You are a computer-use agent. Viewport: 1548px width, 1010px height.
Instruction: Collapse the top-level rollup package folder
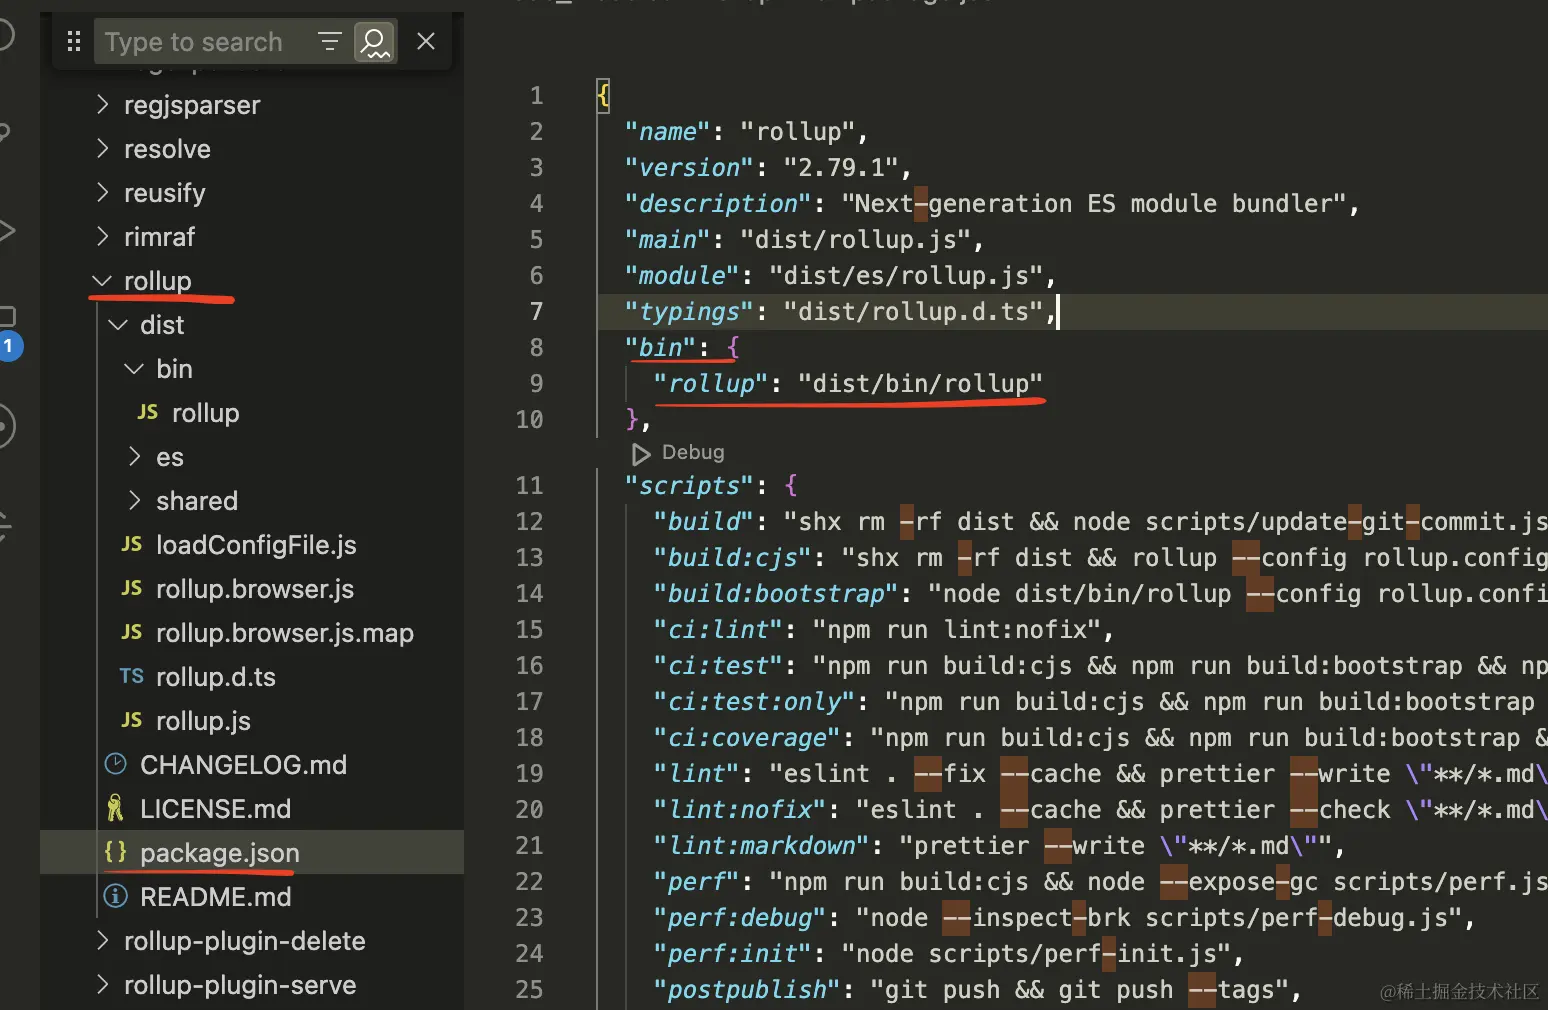click(x=102, y=281)
